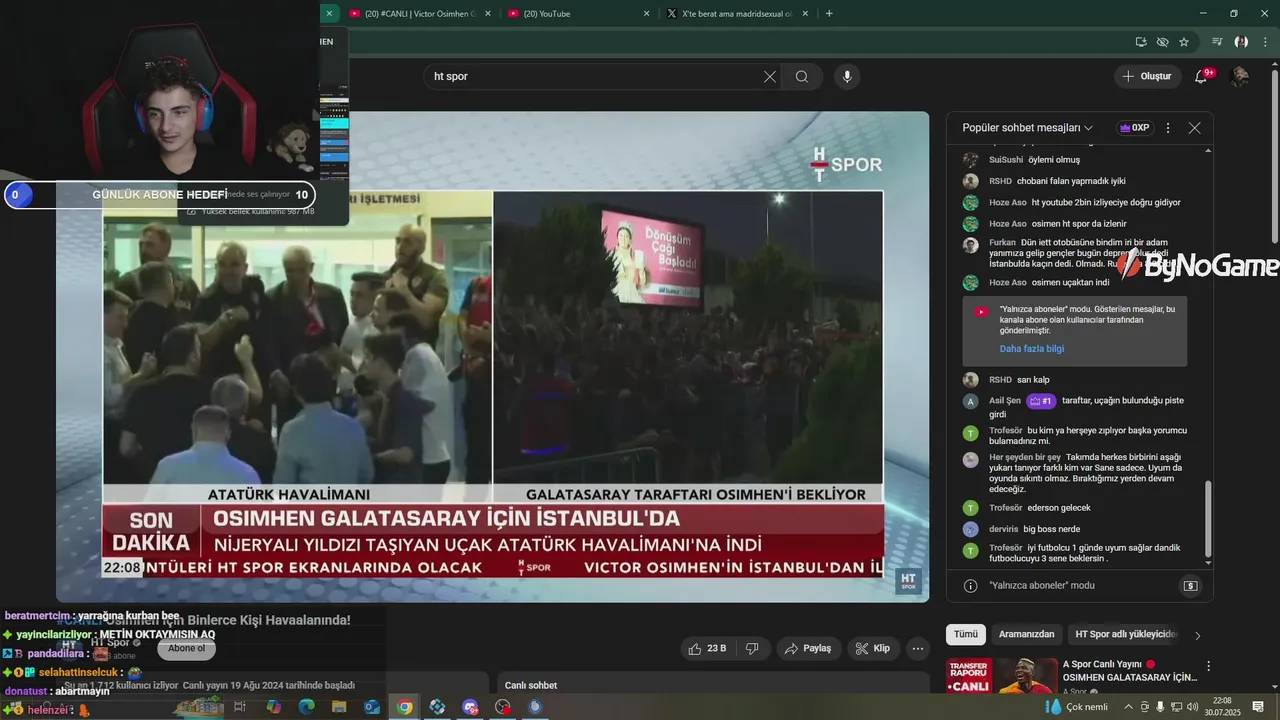
Task: Click chat message 'big boss nerde'
Action: 1052,529
